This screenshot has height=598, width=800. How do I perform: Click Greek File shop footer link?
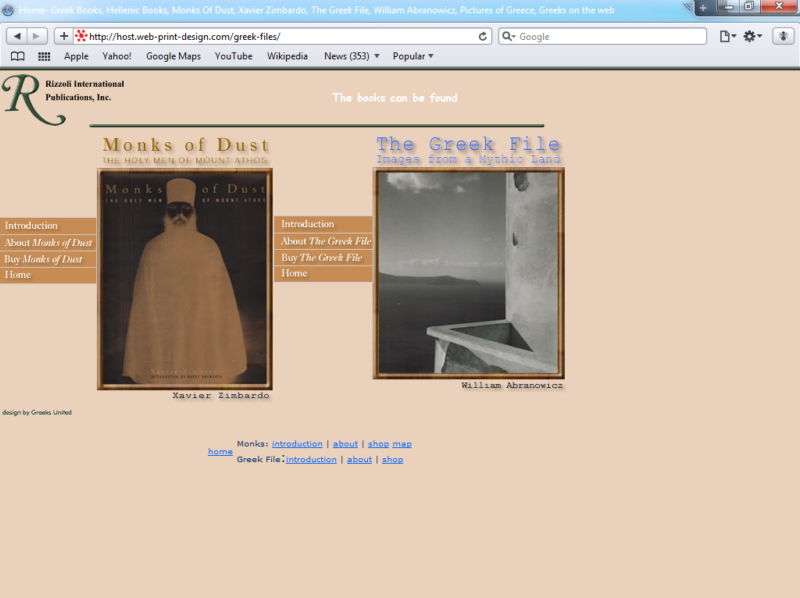click(392, 460)
